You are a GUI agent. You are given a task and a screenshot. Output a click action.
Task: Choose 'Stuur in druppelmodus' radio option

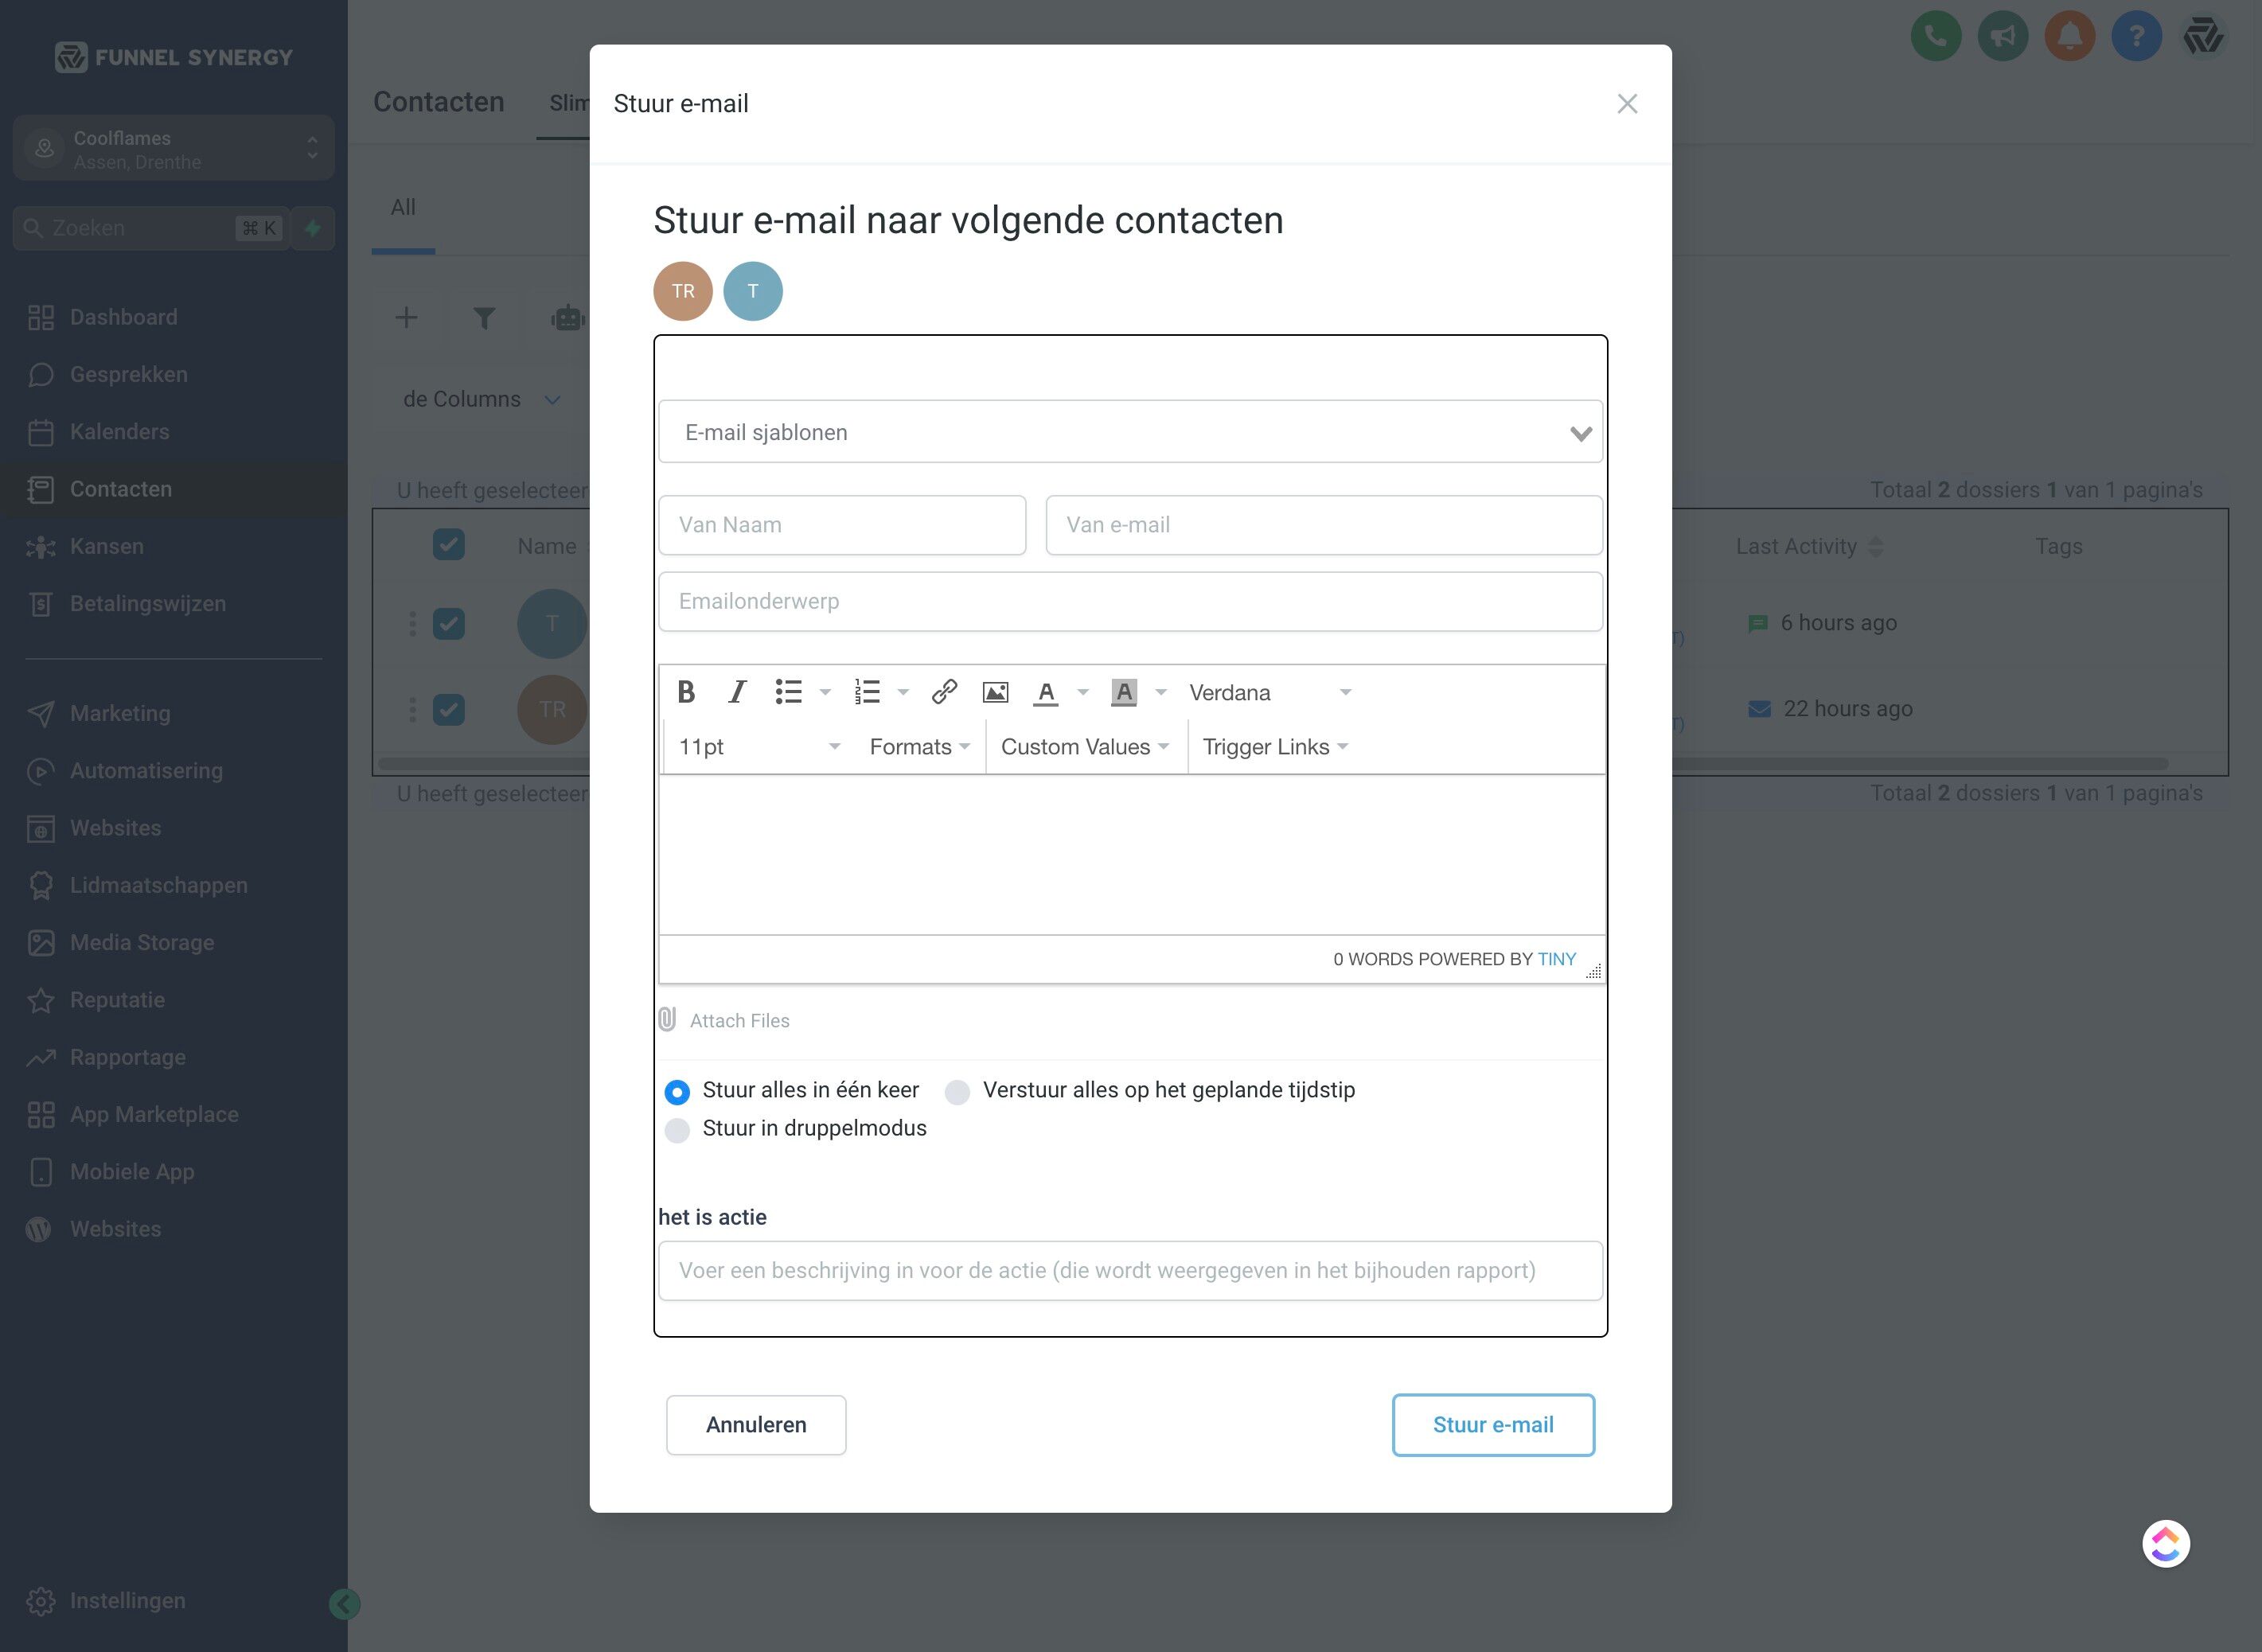677,1130
